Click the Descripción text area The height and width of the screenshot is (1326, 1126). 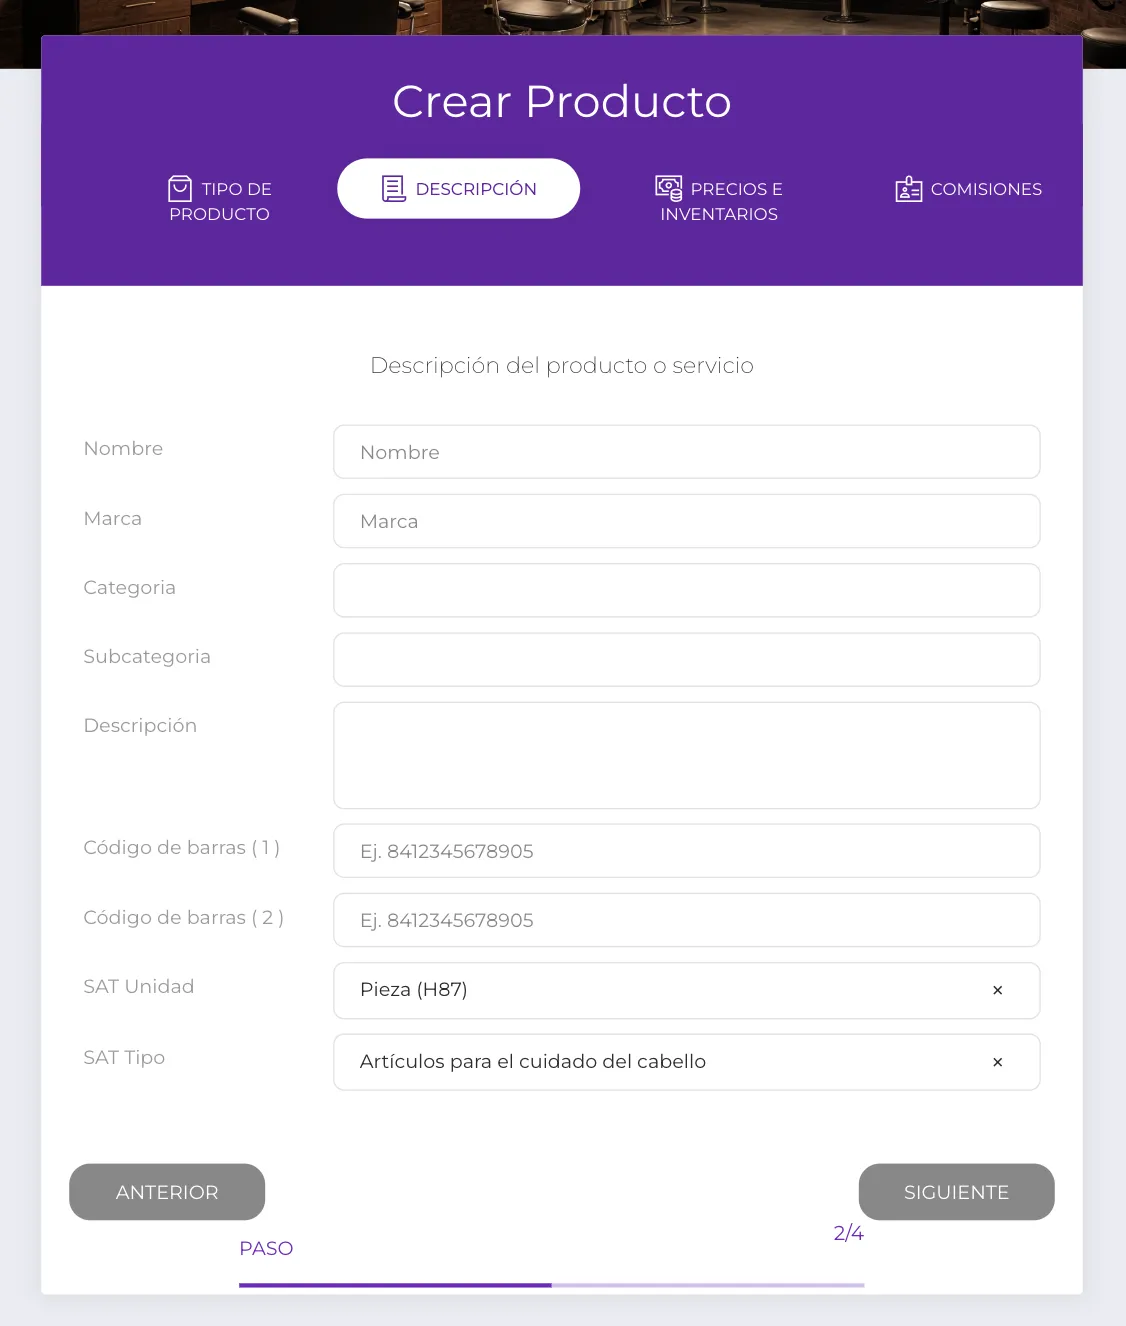pos(686,755)
